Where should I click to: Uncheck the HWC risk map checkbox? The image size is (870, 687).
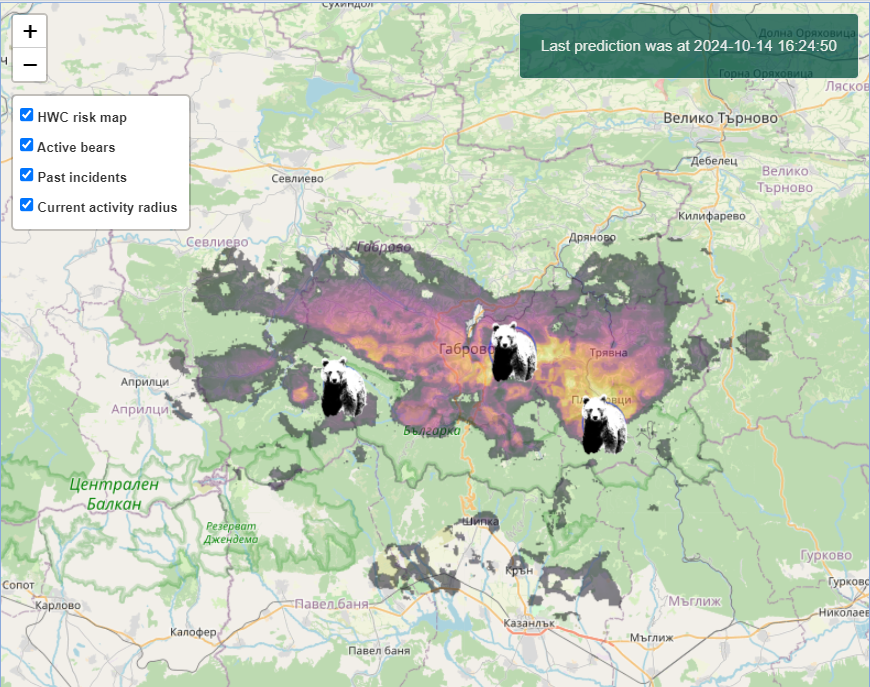[27, 115]
